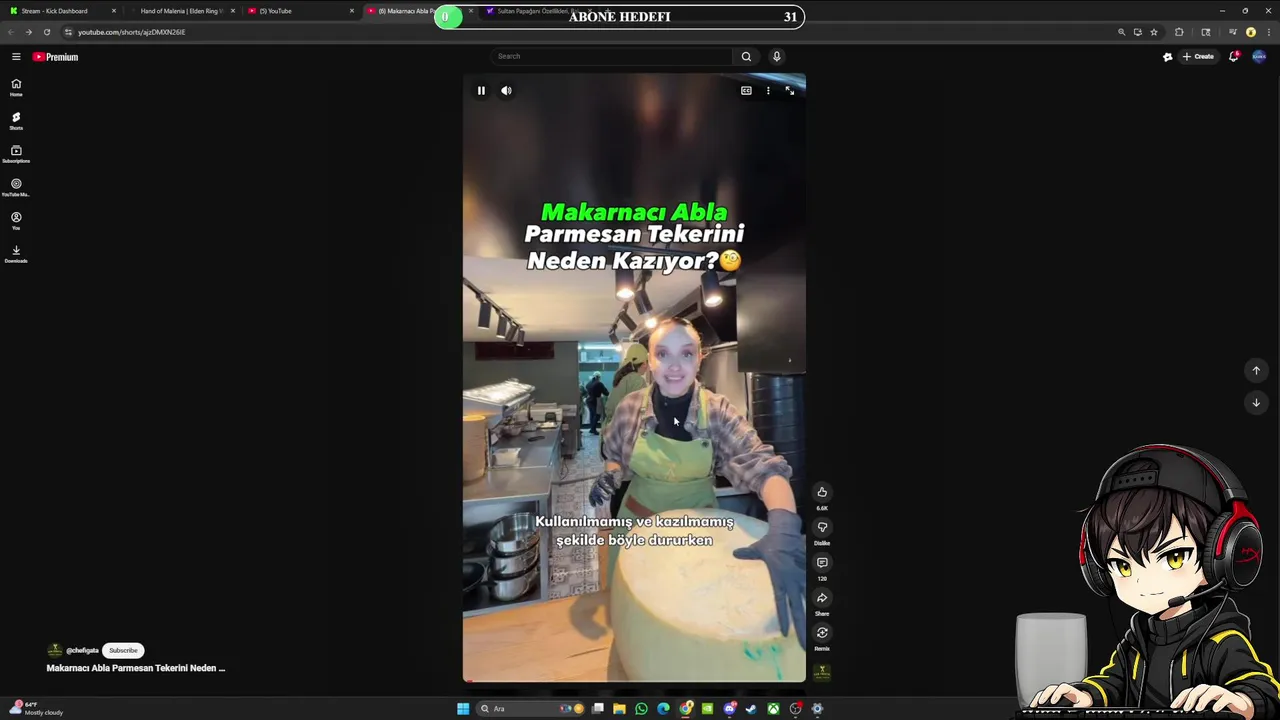Image resolution: width=1280 pixels, height=720 pixels.
Task: Click the address bar URL
Action: point(132,32)
